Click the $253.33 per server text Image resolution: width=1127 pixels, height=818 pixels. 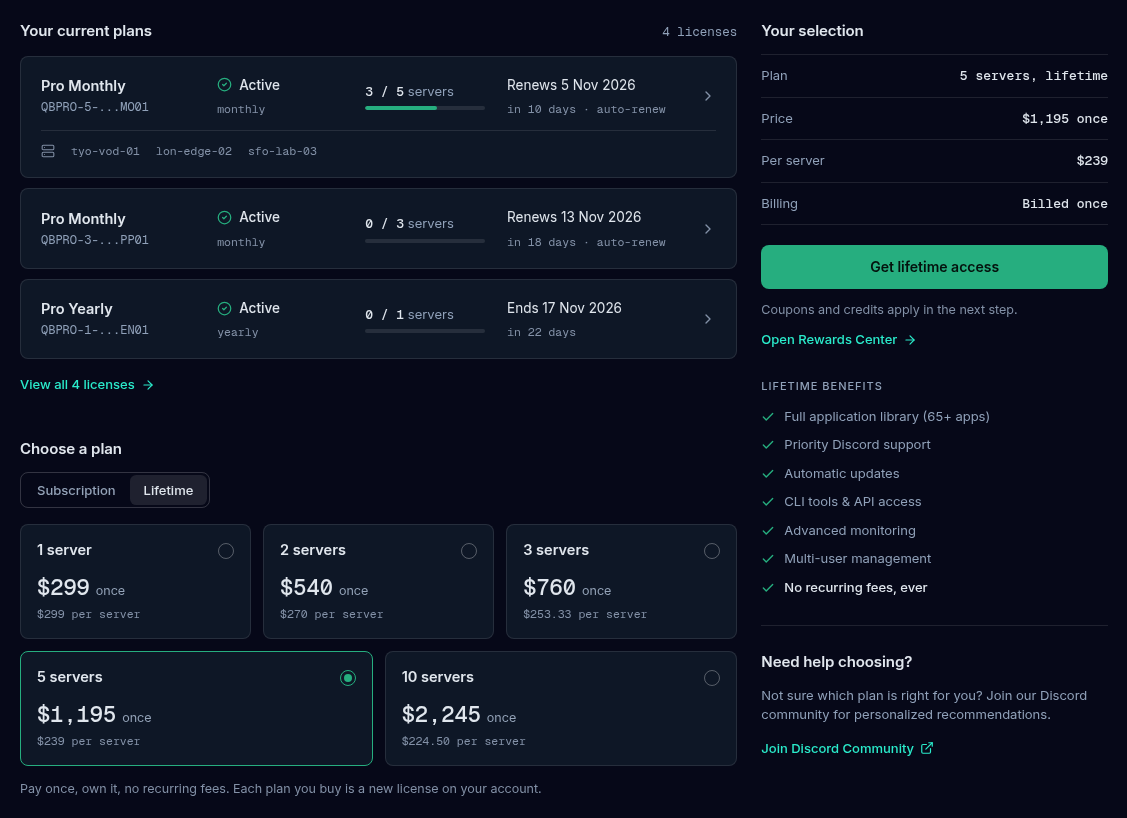coord(584,614)
